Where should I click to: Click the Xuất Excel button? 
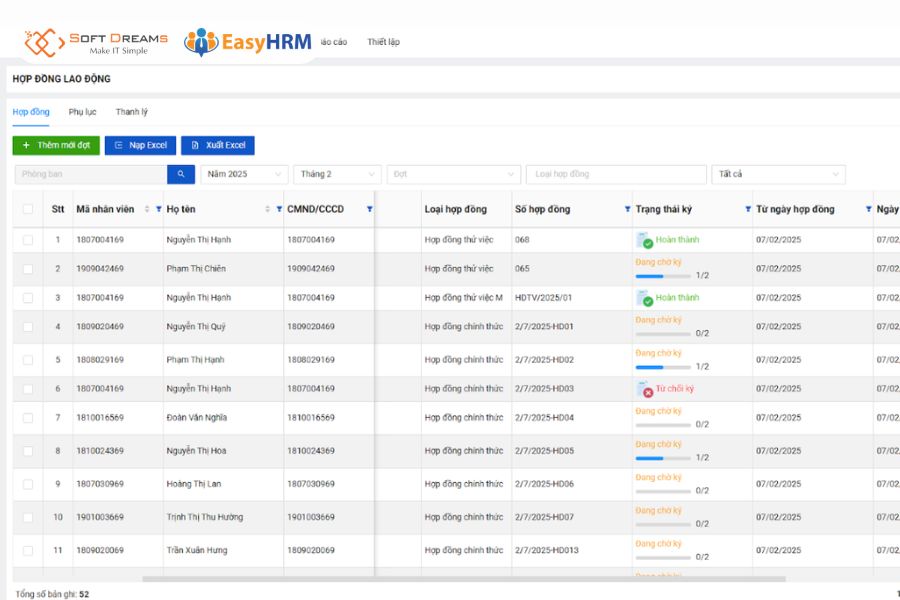218,145
